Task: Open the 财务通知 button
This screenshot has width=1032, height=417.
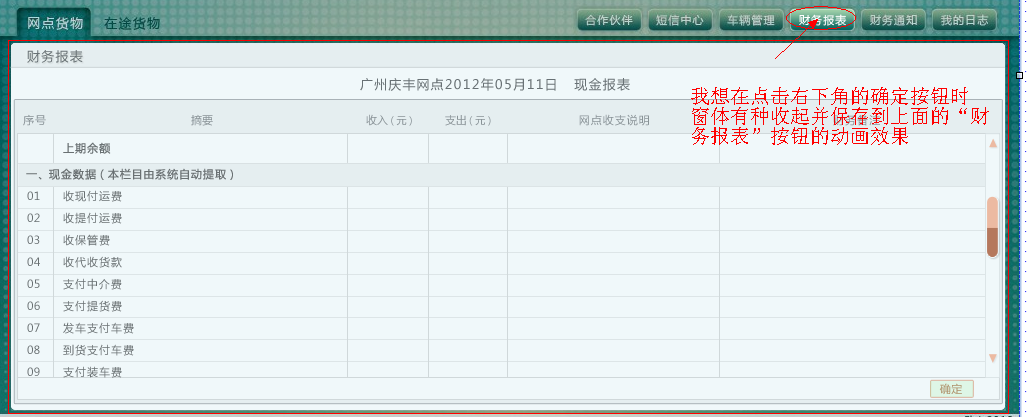Action: coord(893,20)
